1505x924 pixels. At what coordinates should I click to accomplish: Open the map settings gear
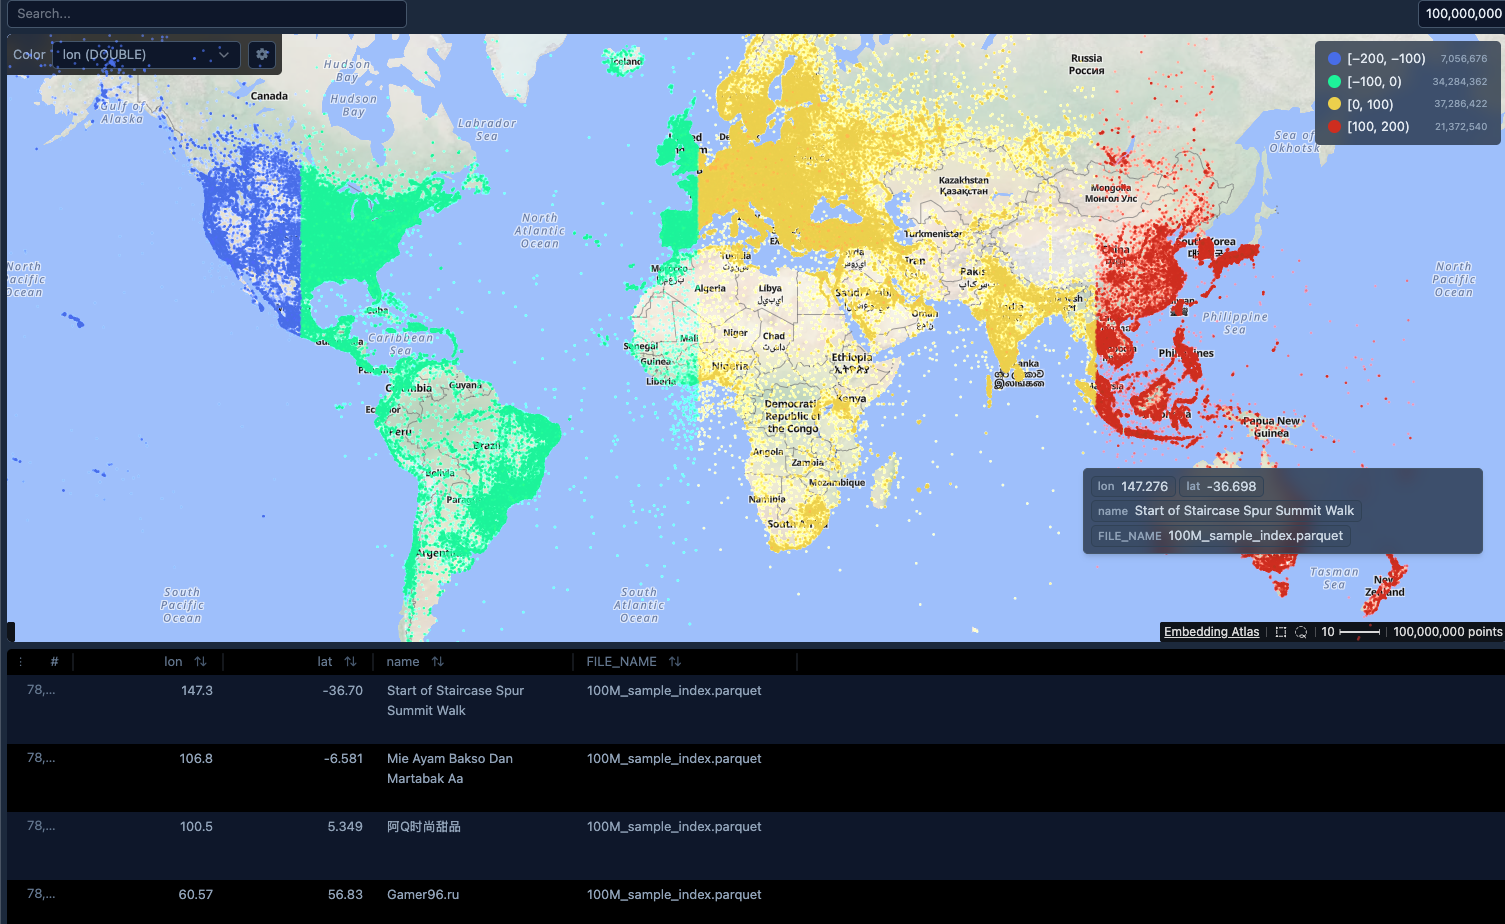(x=262, y=55)
